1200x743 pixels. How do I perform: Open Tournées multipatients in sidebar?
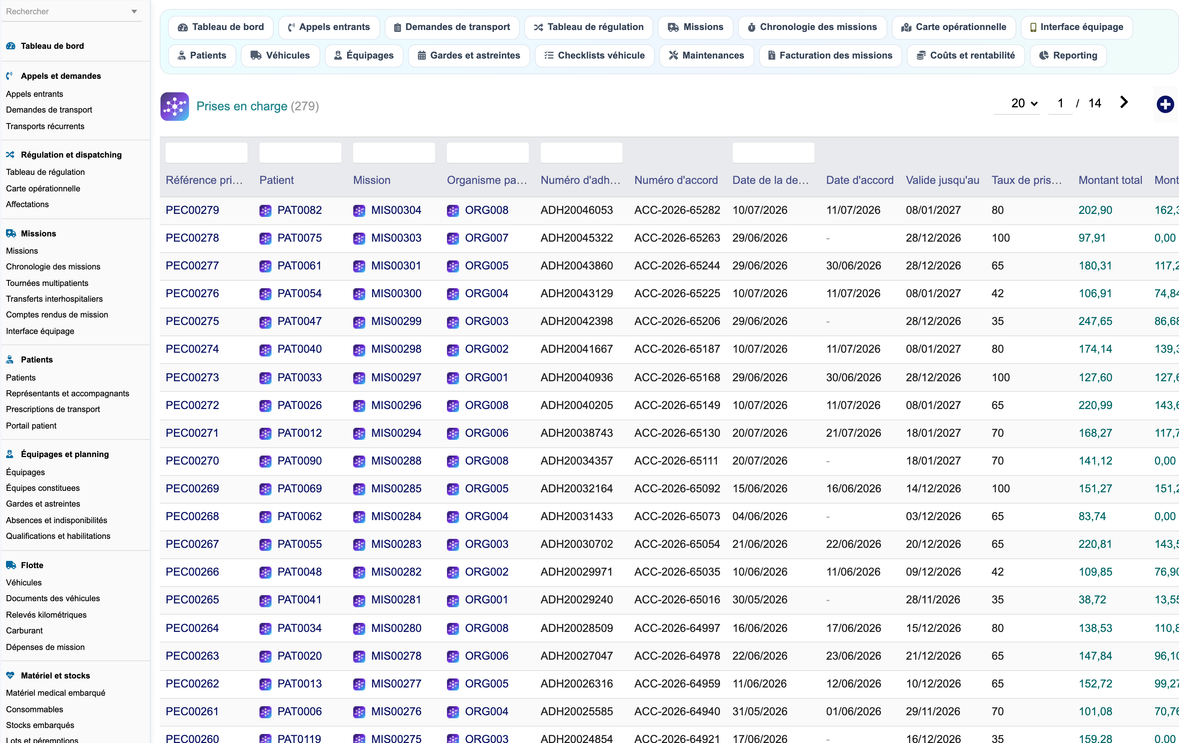click(47, 283)
